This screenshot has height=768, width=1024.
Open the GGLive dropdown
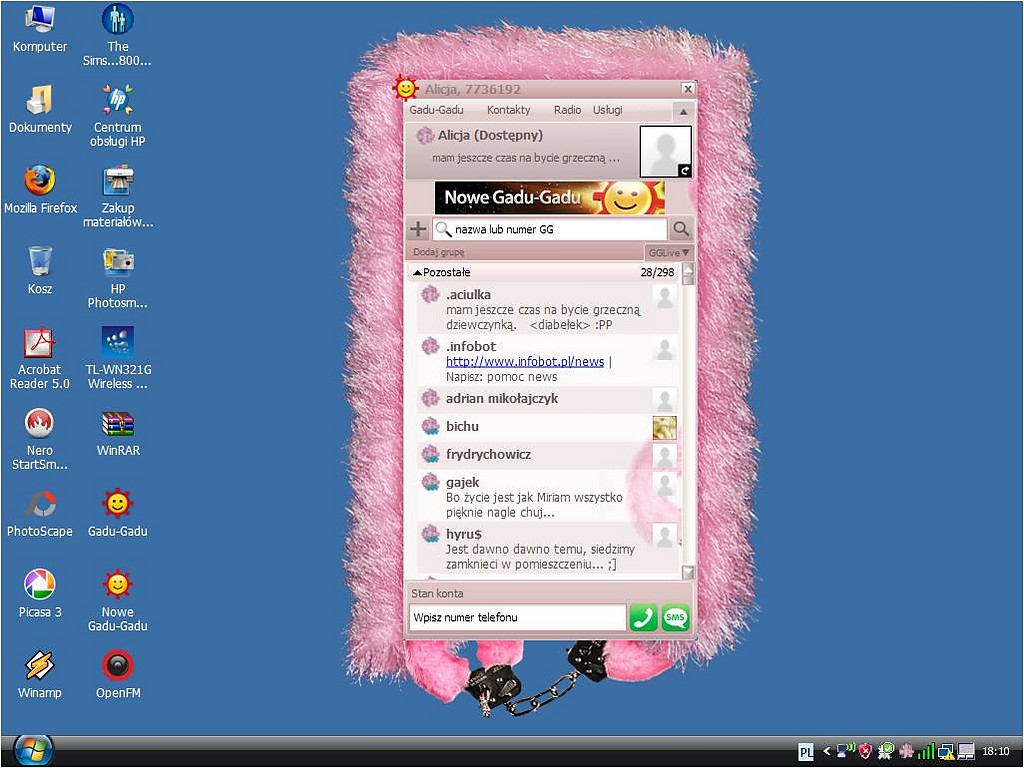[x=669, y=252]
